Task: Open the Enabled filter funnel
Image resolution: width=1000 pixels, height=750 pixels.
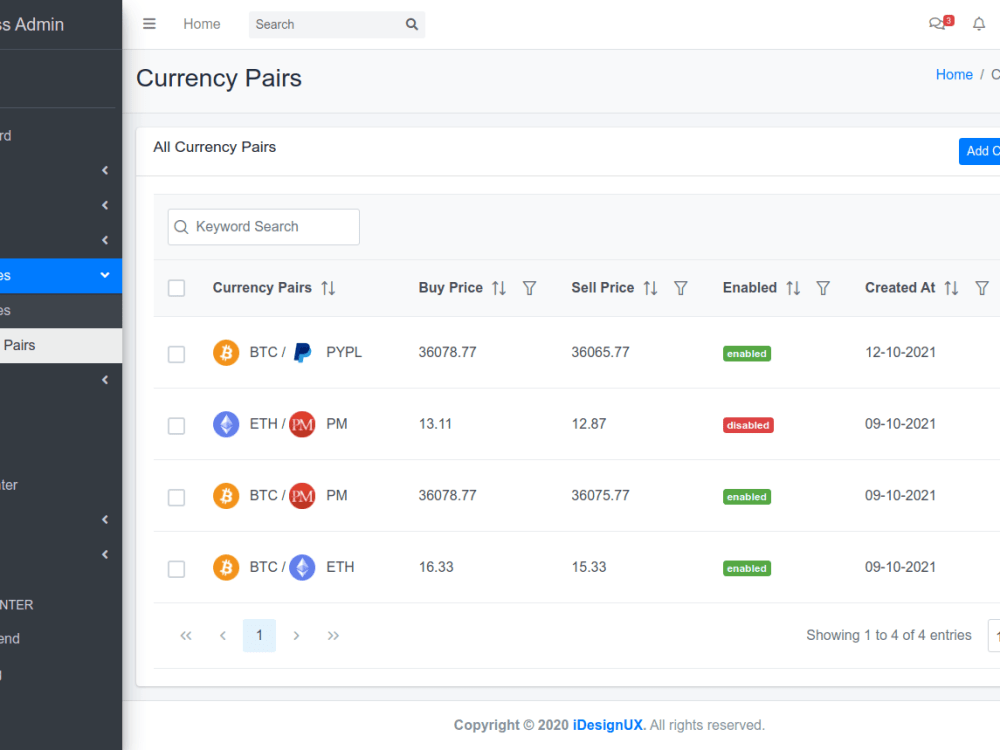Action: tap(823, 288)
